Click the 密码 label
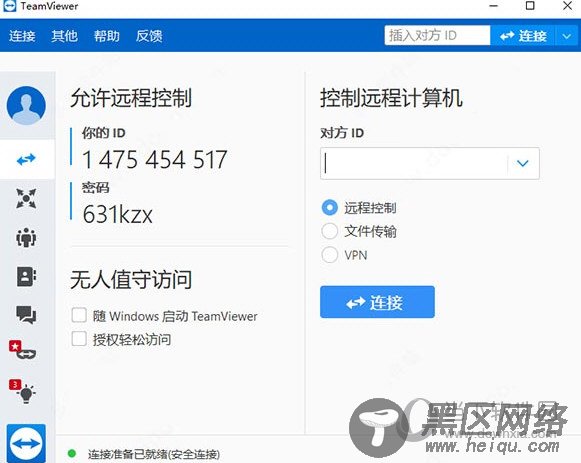The image size is (581, 463). click(96, 187)
